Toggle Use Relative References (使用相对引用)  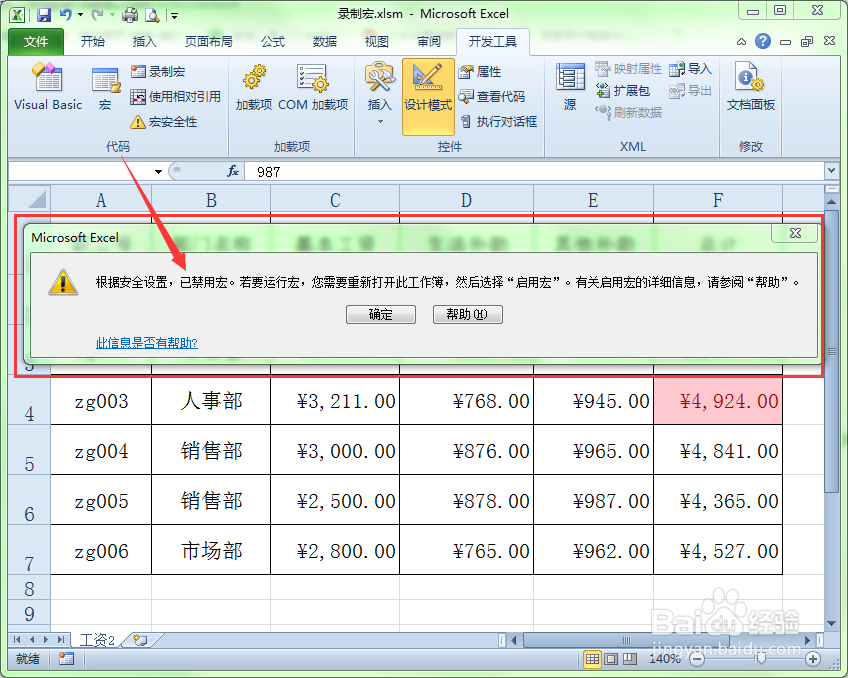176,96
